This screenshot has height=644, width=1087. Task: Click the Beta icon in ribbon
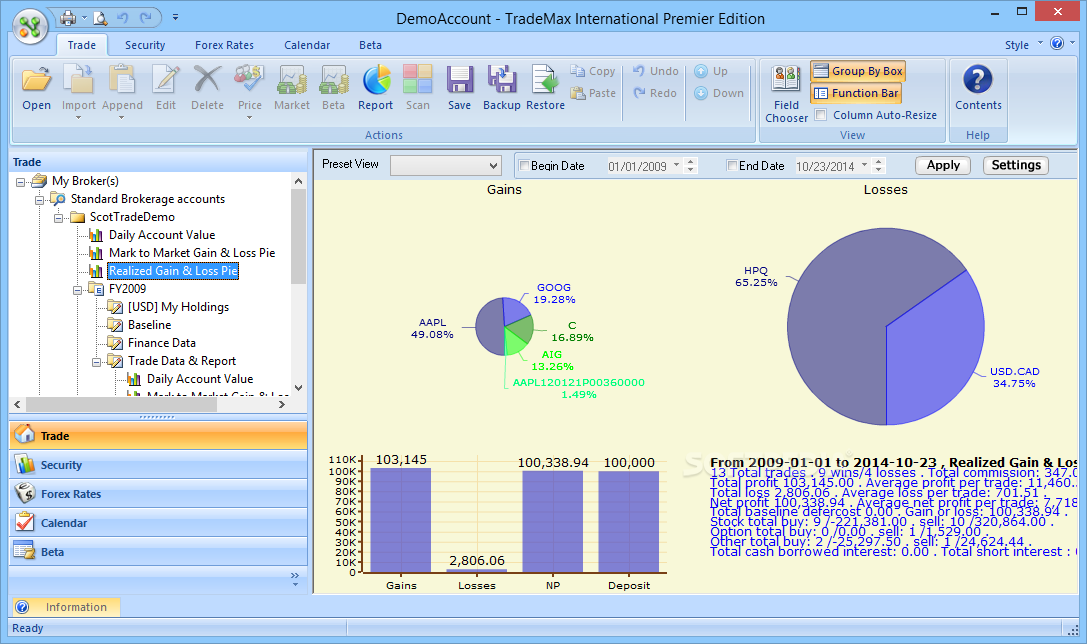(x=333, y=79)
